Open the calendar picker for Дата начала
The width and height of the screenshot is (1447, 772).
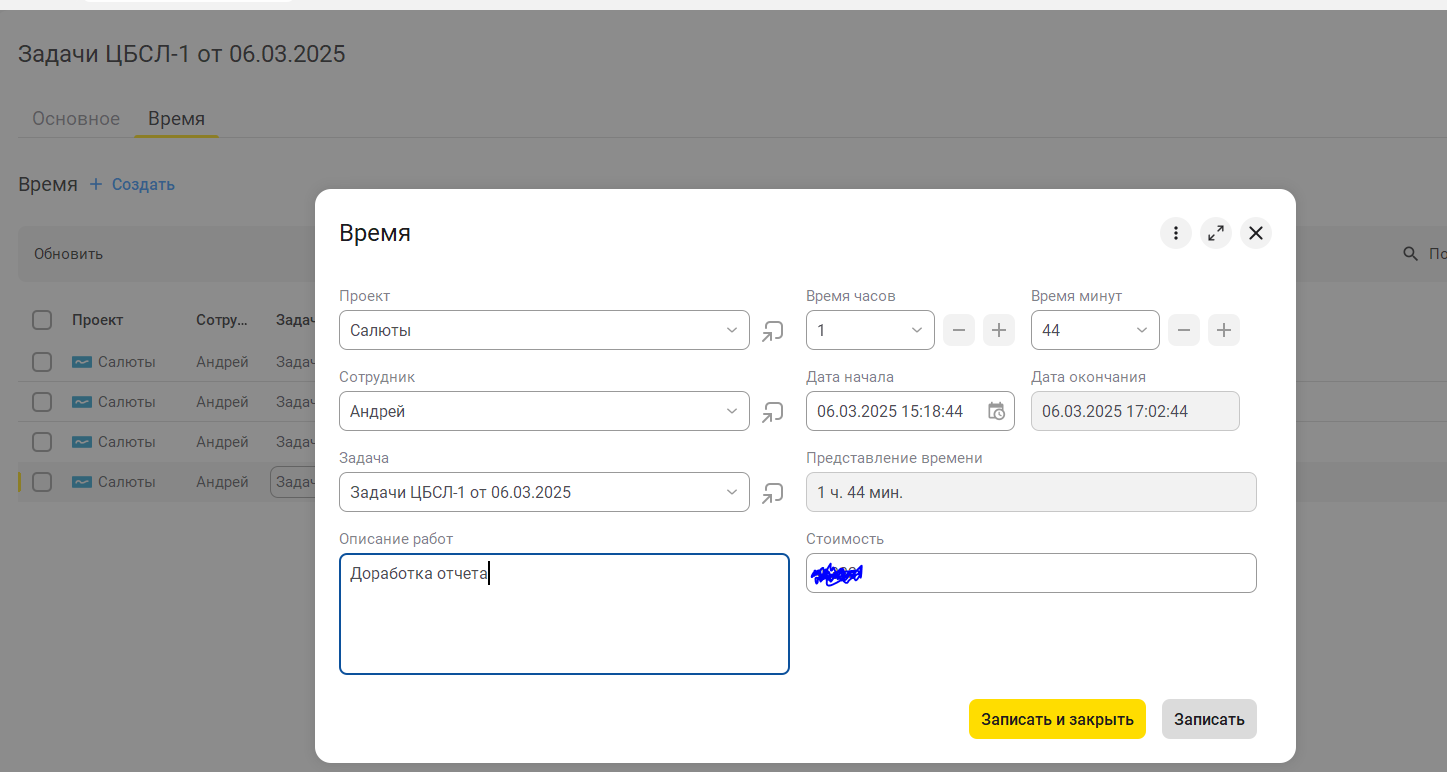[996, 411]
